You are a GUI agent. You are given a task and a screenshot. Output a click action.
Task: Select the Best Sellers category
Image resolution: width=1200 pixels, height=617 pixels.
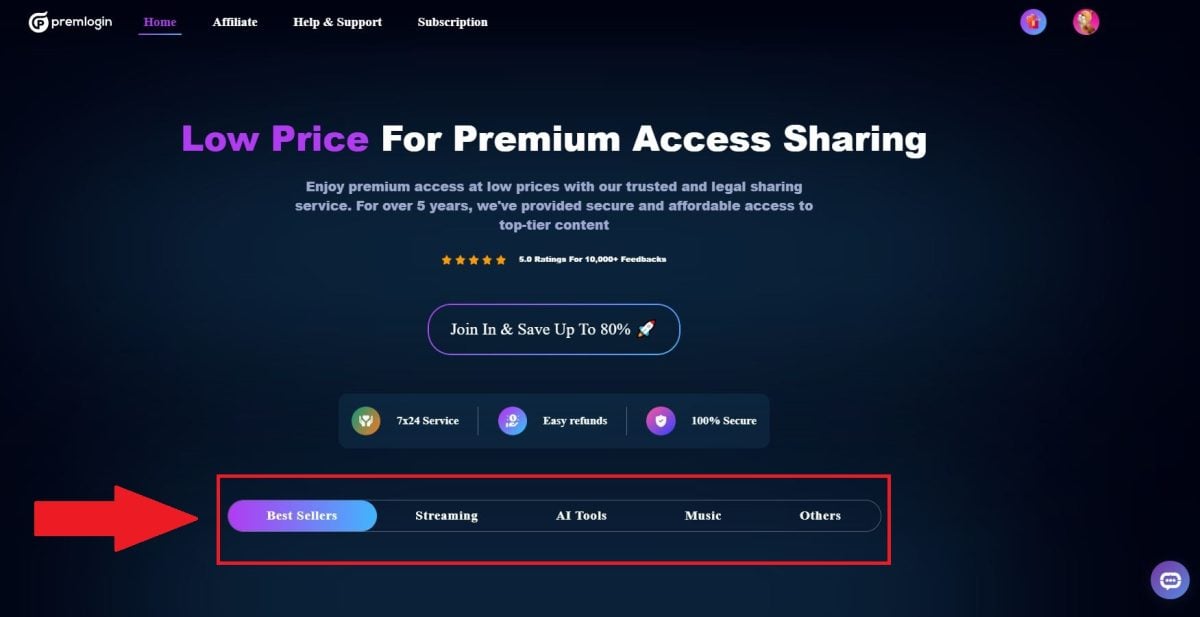(302, 515)
